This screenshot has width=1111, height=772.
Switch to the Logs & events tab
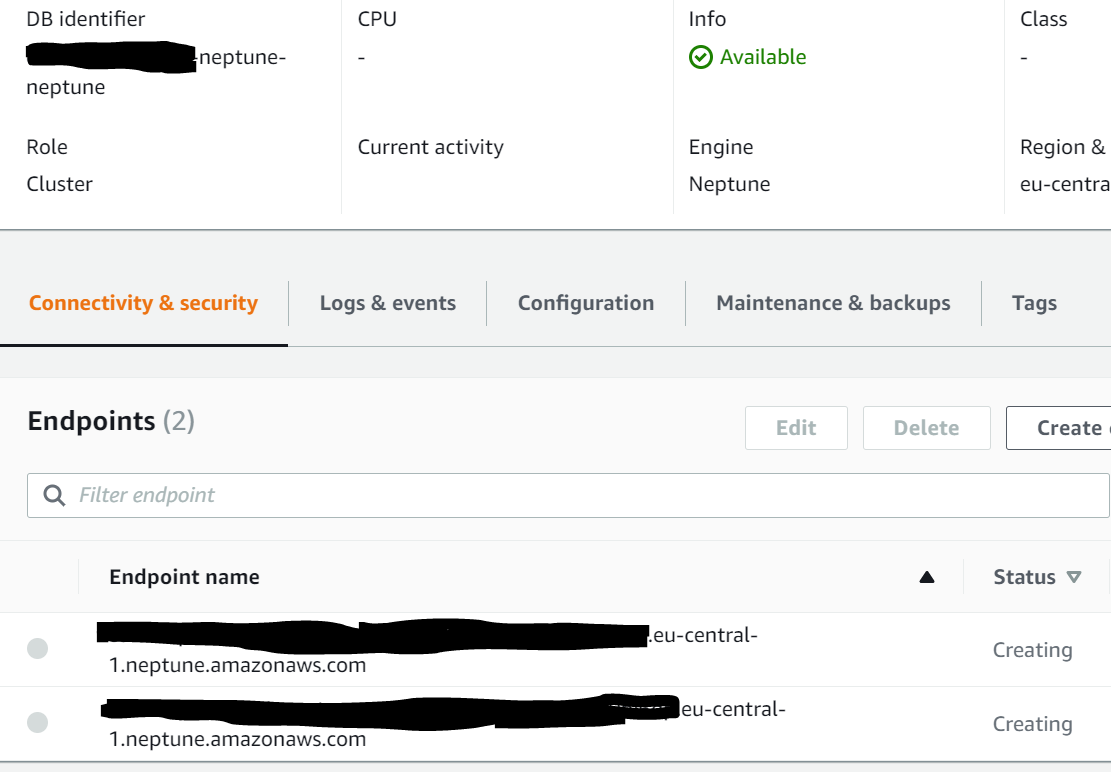coord(387,303)
